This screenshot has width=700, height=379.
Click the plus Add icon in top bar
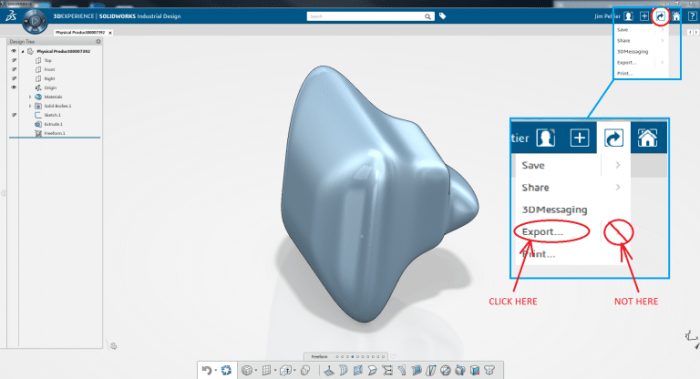click(x=644, y=17)
